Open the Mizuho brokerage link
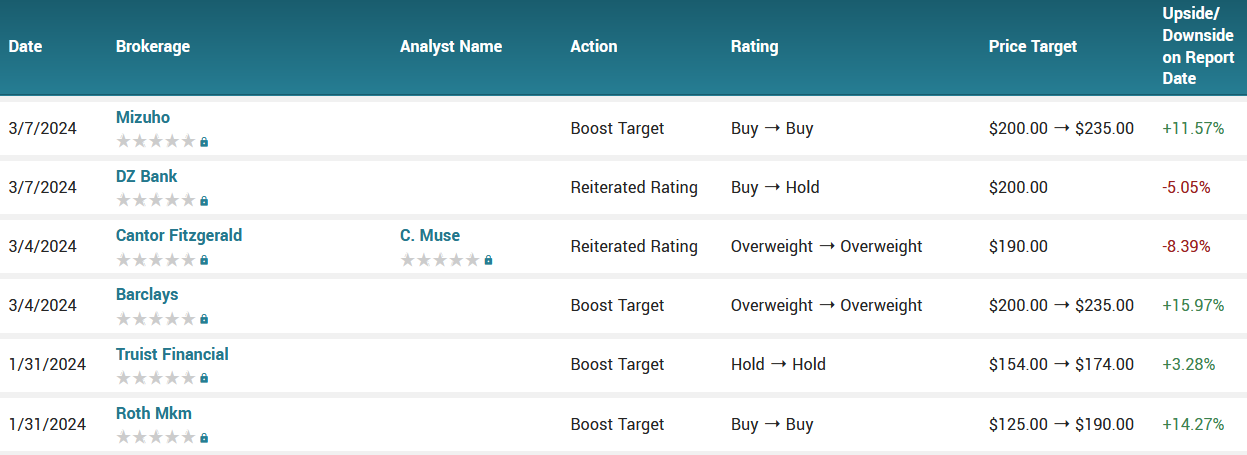The width and height of the screenshot is (1247, 455). pos(143,118)
